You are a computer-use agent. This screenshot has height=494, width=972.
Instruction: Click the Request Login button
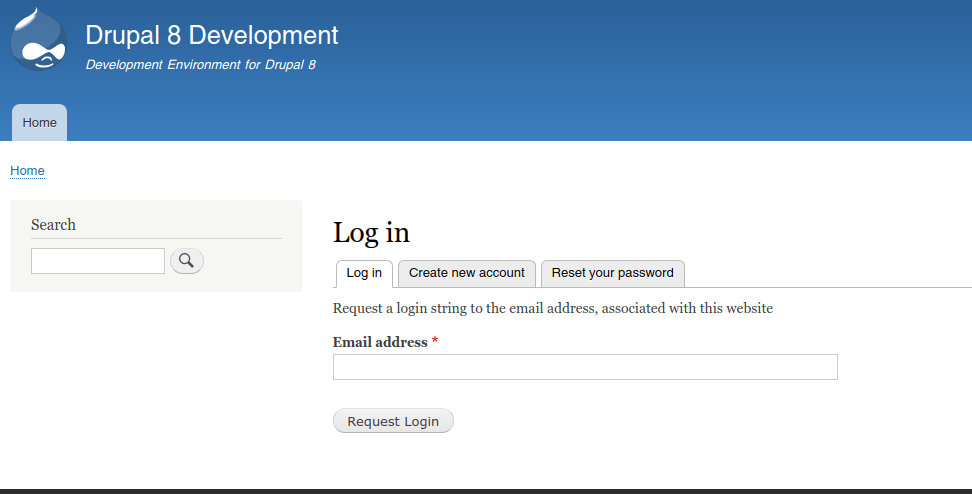pyautogui.click(x=393, y=421)
